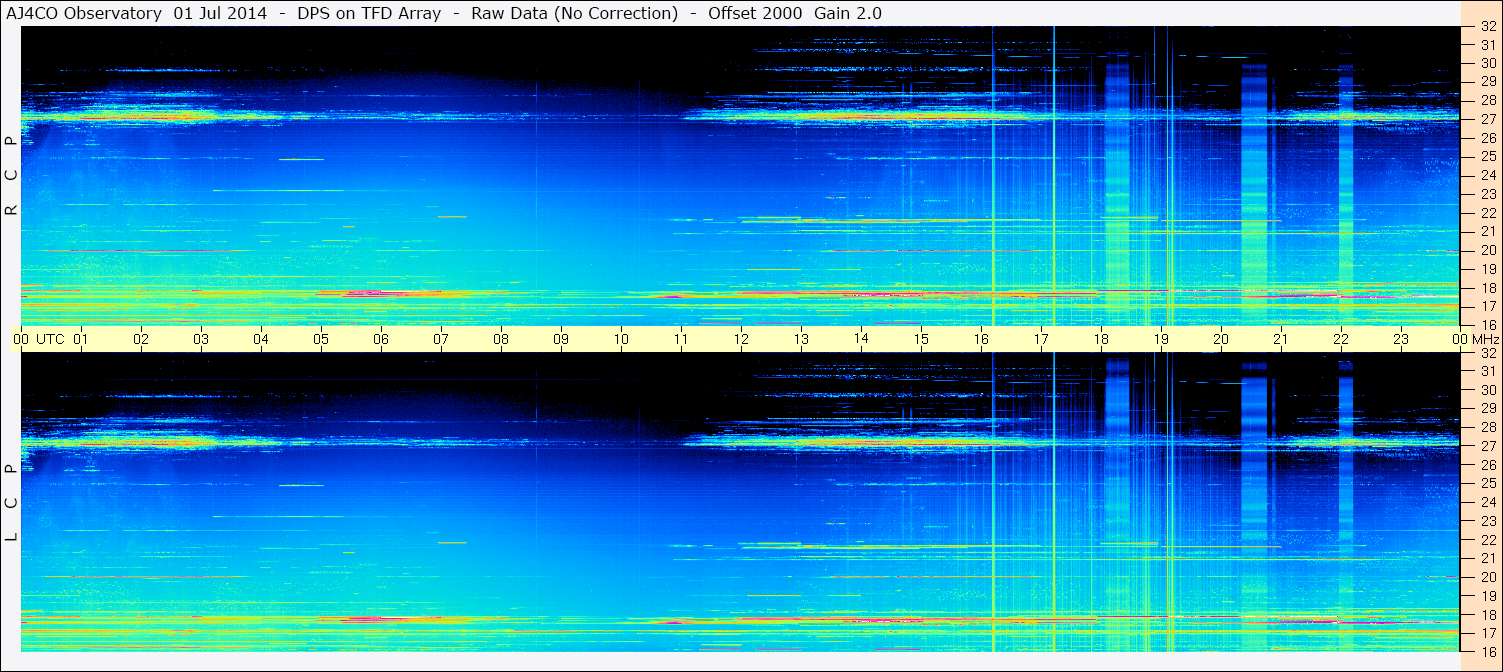Select the 11 hour mark on time axis

point(681,339)
